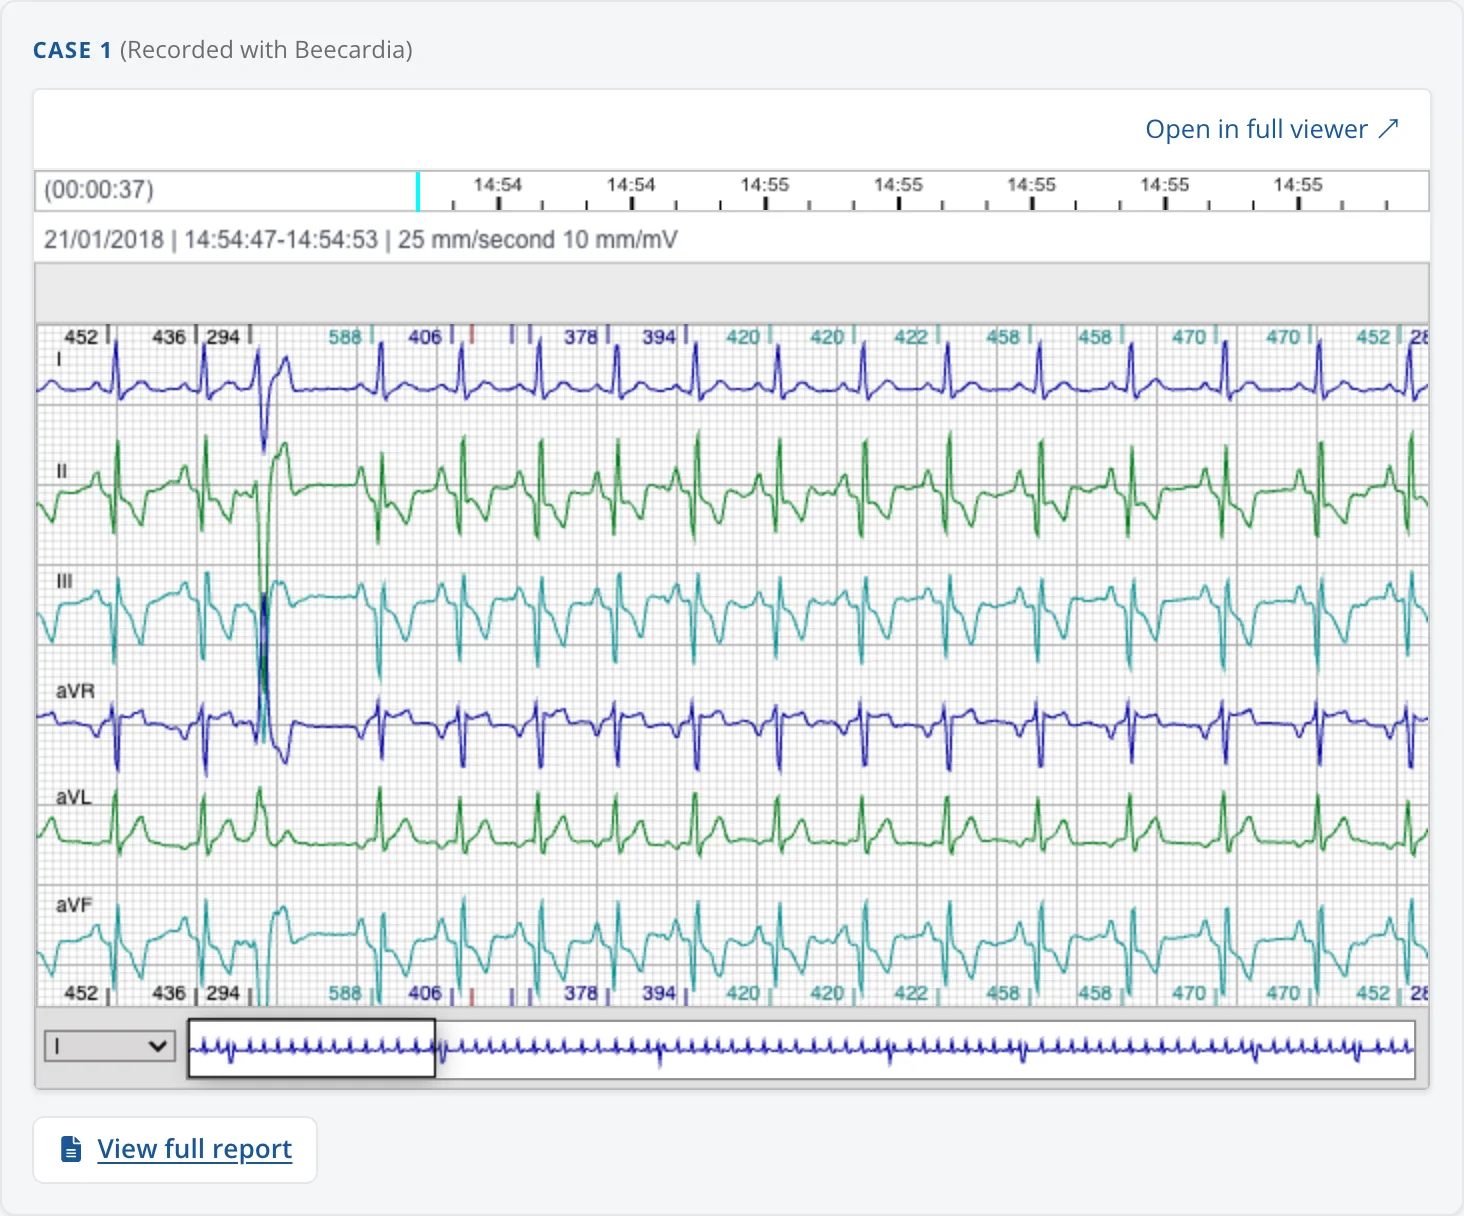
Task: Click the lead III label
Action: [x=64, y=581]
